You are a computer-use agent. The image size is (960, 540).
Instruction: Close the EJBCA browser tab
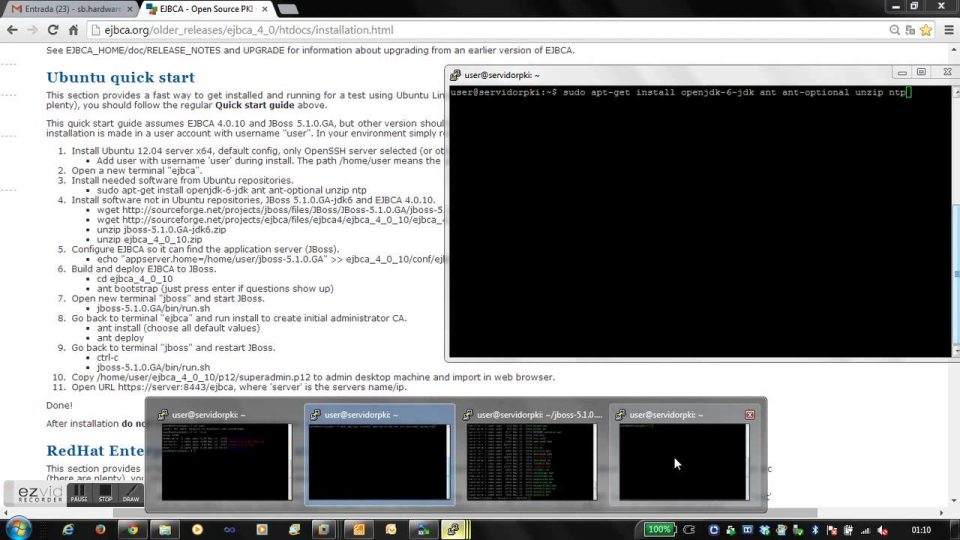(x=264, y=9)
